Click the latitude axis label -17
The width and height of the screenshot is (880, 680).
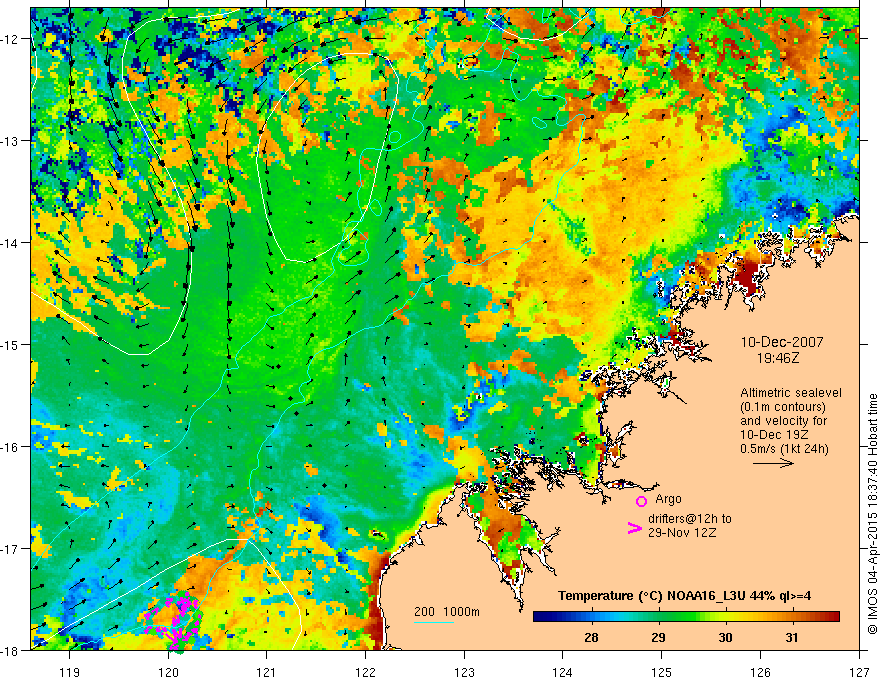coord(11,548)
